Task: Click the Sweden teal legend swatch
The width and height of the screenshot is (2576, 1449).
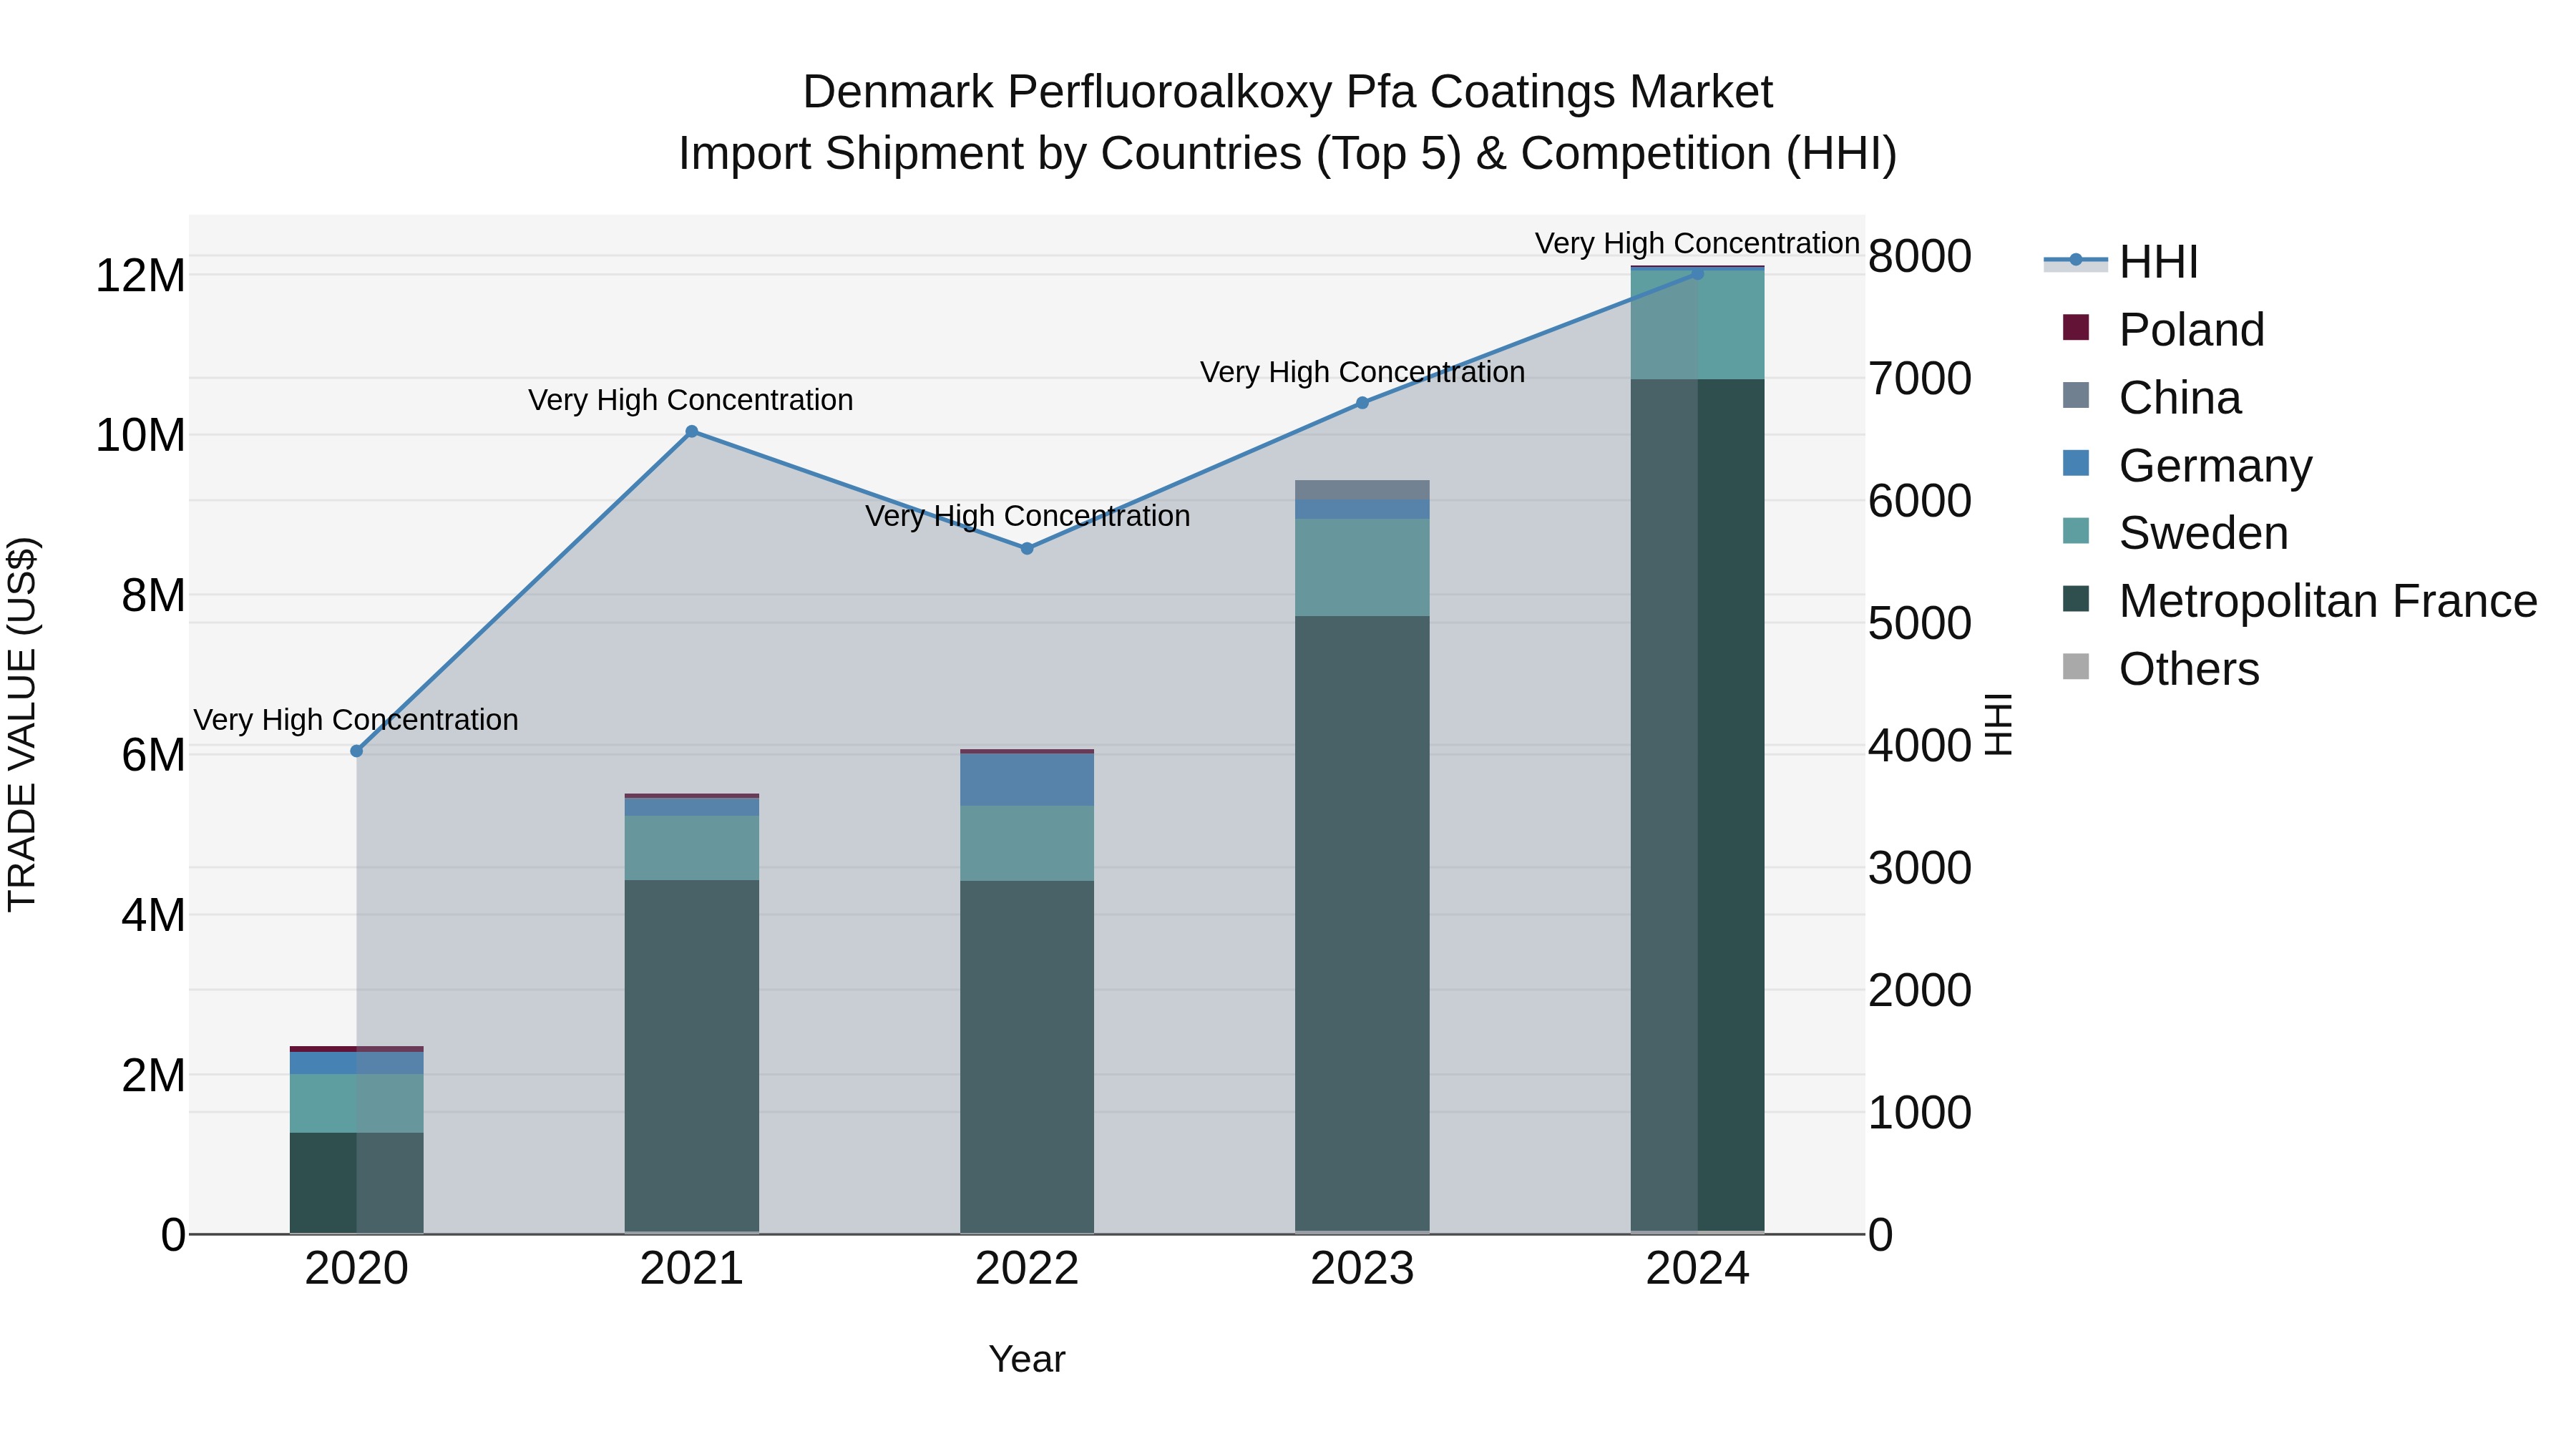Action: click(2076, 531)
